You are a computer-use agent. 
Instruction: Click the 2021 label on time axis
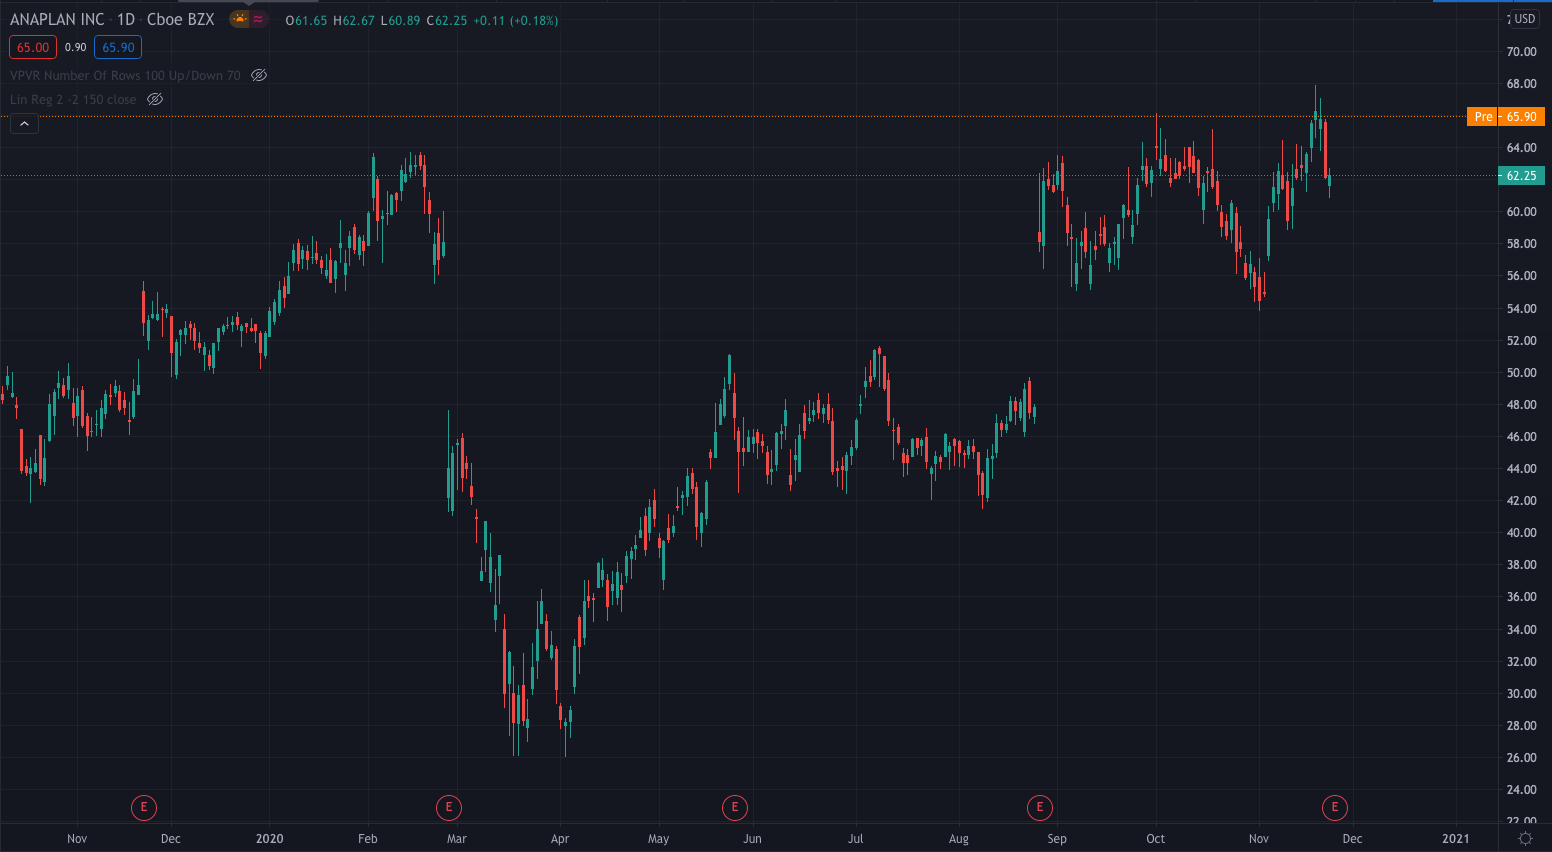1456,838
